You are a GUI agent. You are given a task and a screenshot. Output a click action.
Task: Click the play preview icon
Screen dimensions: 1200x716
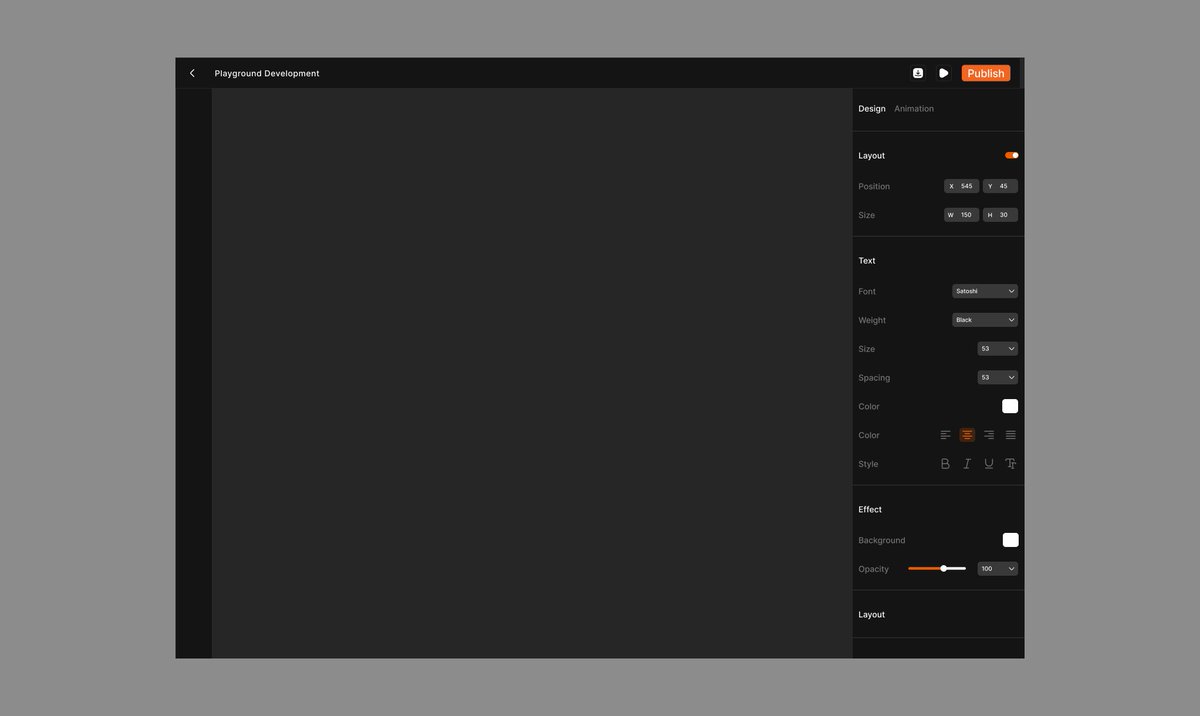pos(943,73)
